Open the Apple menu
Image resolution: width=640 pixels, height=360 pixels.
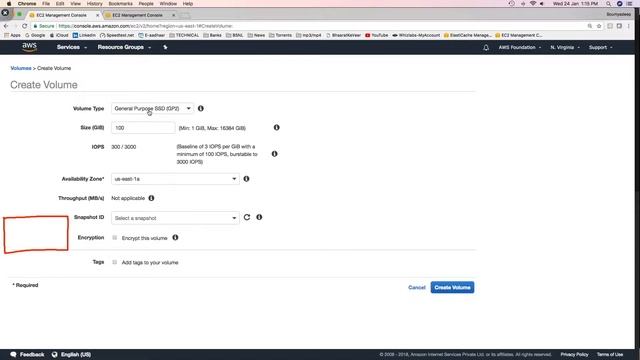click(9, 4)
